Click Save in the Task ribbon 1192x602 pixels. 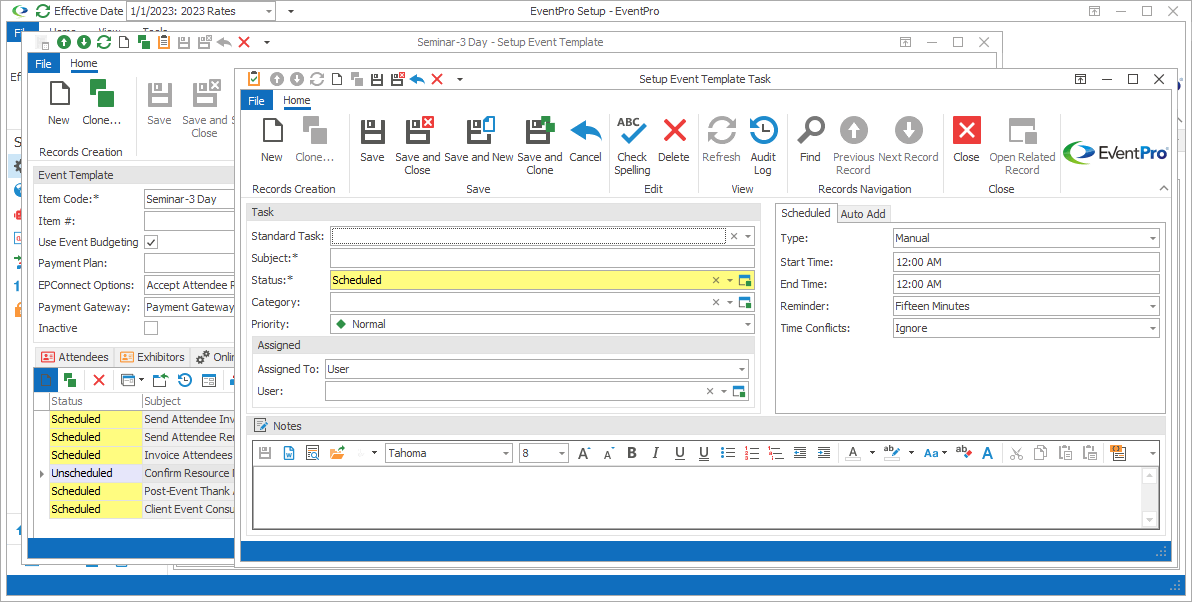pyautogui.click(x=372, y=140)
